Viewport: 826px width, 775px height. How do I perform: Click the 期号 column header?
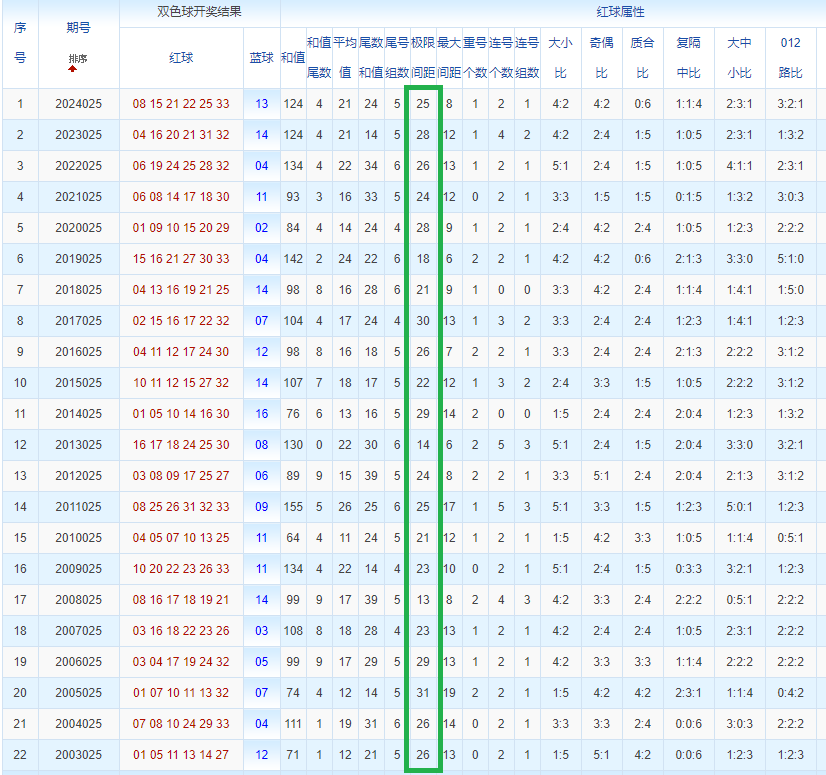(78, 28)
